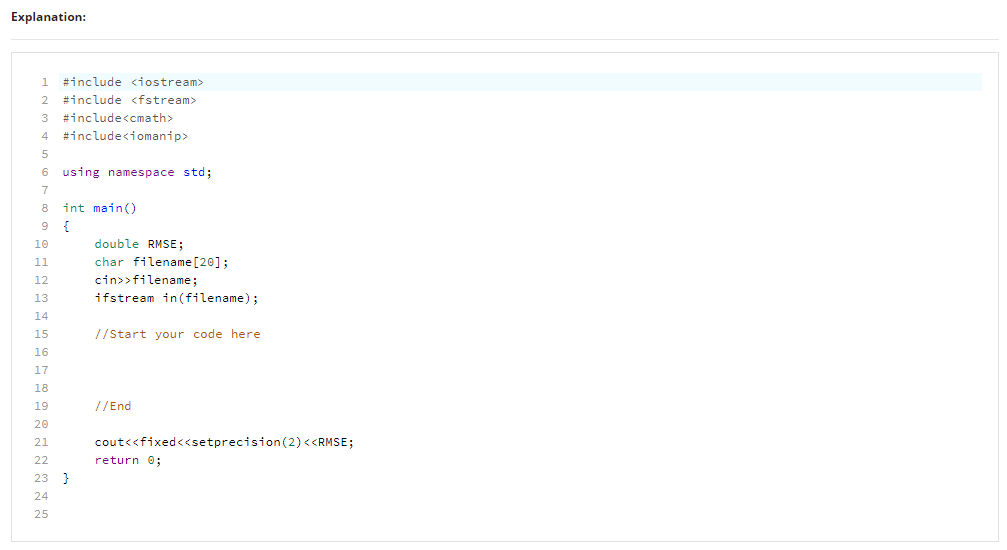Click the 'int main()' line

coord(100,208)
